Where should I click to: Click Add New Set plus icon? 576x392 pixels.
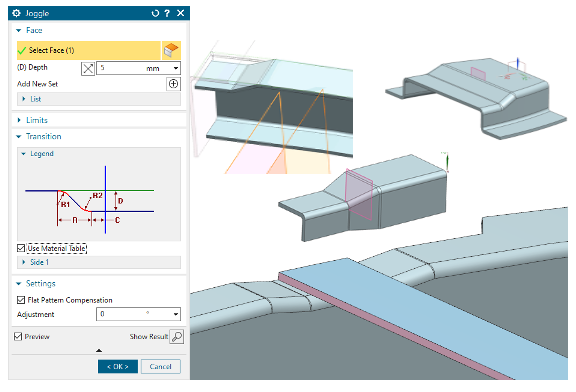(173, 84)
